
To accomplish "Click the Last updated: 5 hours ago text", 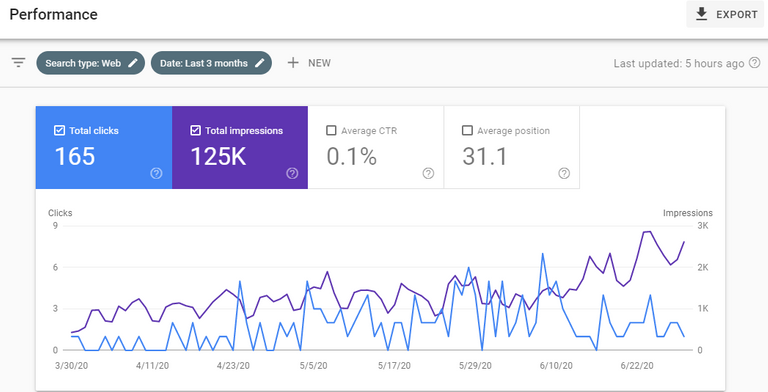I will (x=679, y=63).
